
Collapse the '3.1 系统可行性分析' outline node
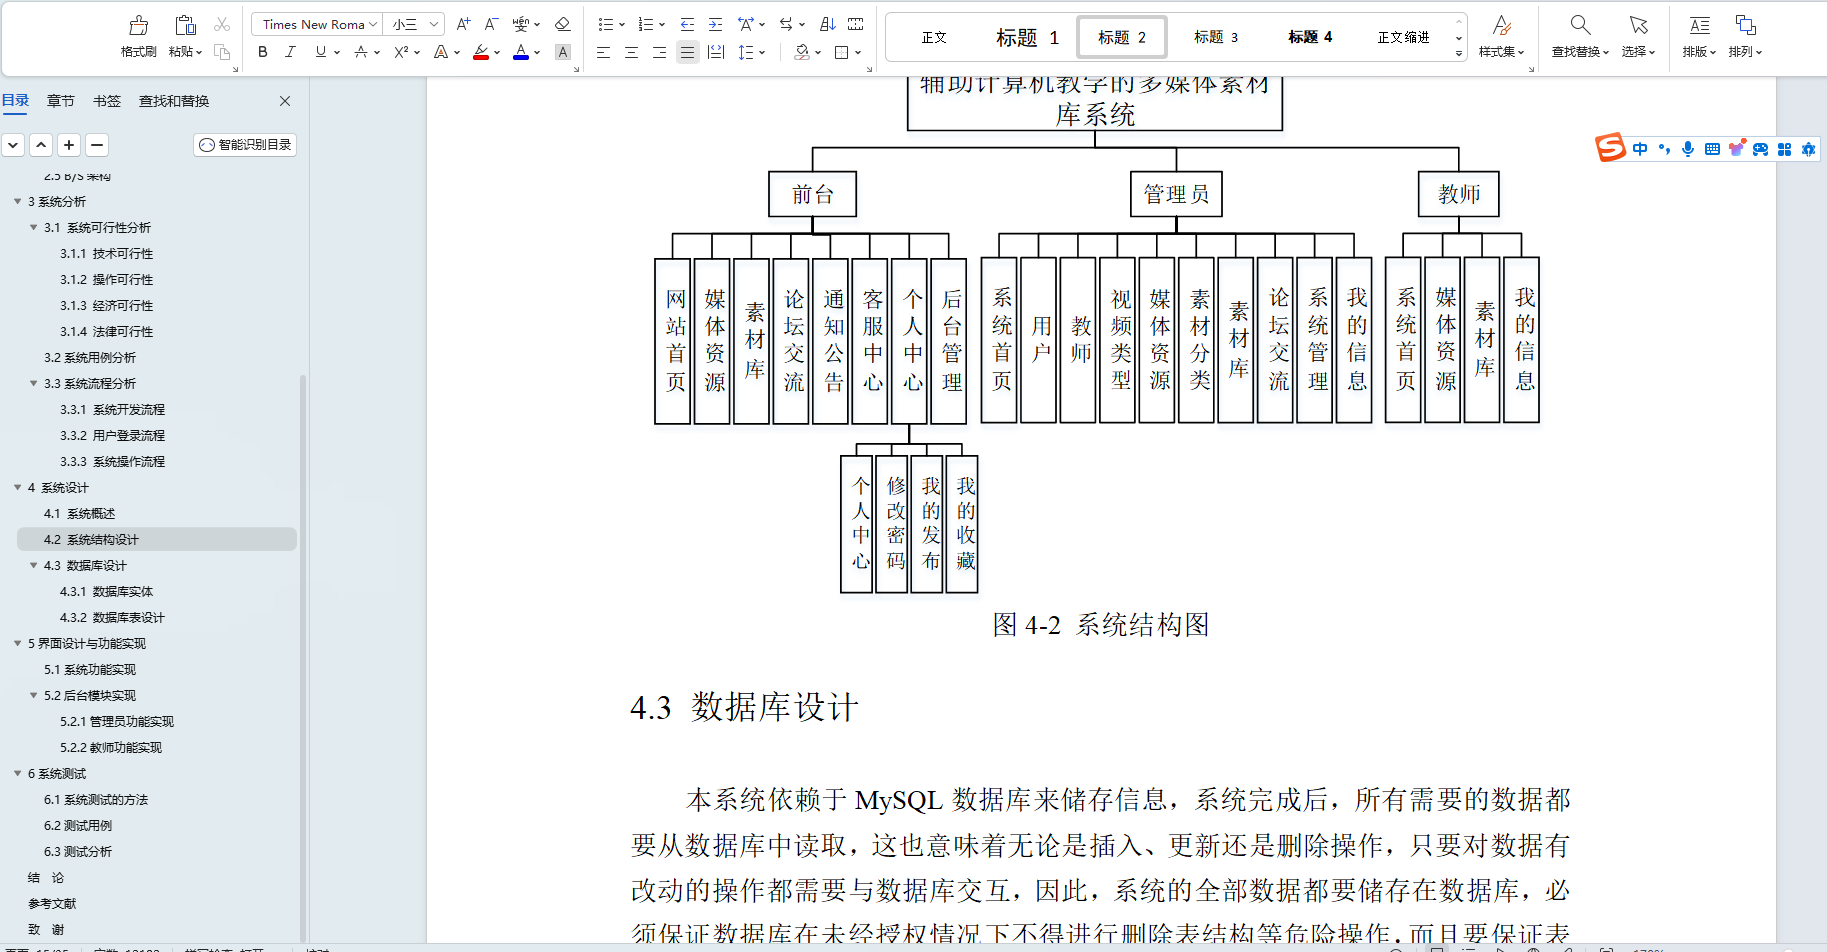click(34, 227)
